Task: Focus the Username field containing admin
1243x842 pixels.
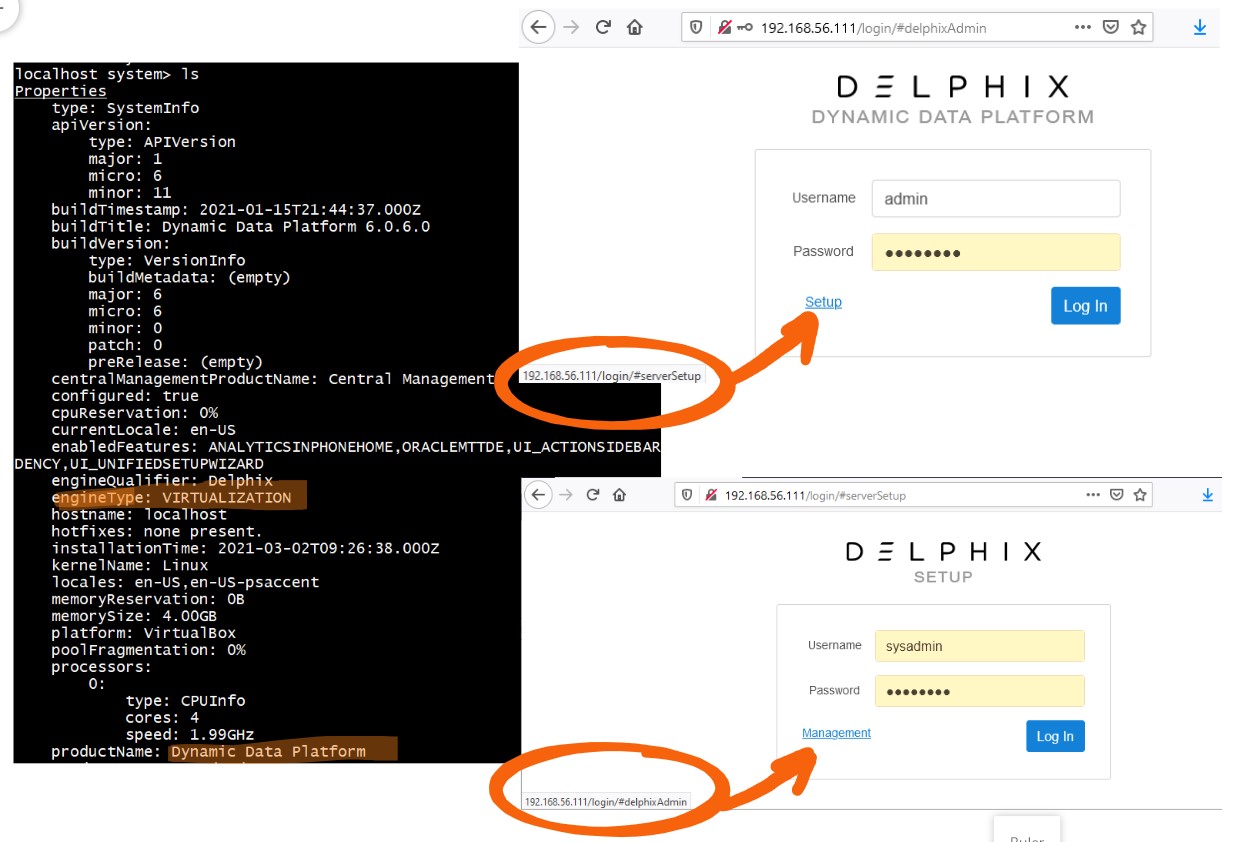Action: coord(996,198)
